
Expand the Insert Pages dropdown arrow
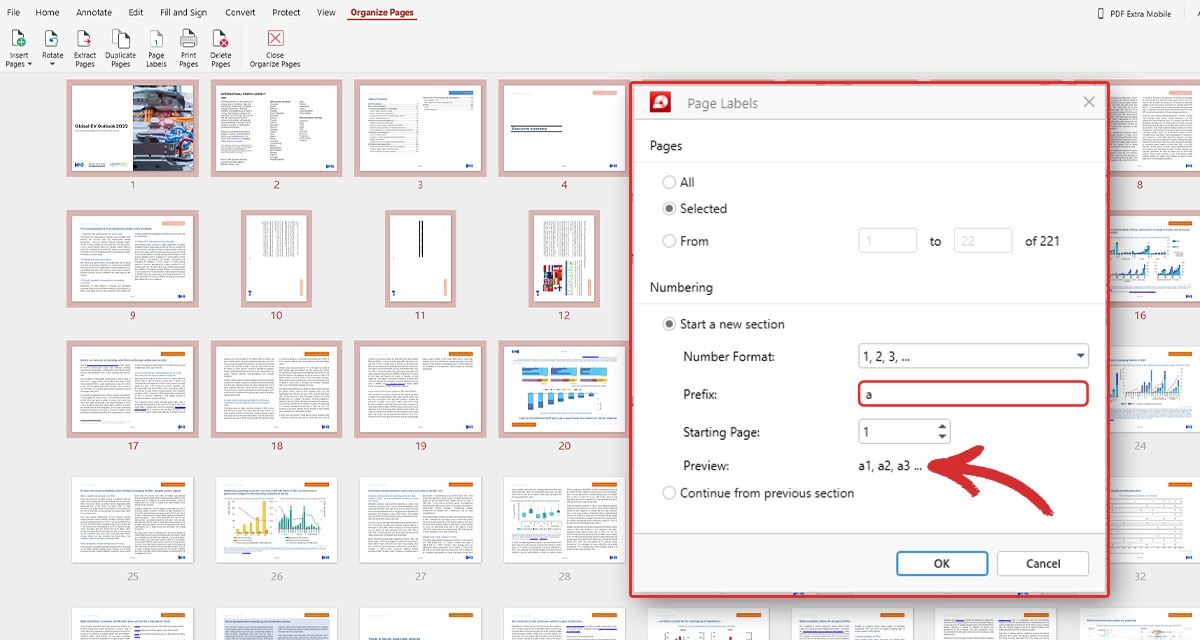[29, 65]
